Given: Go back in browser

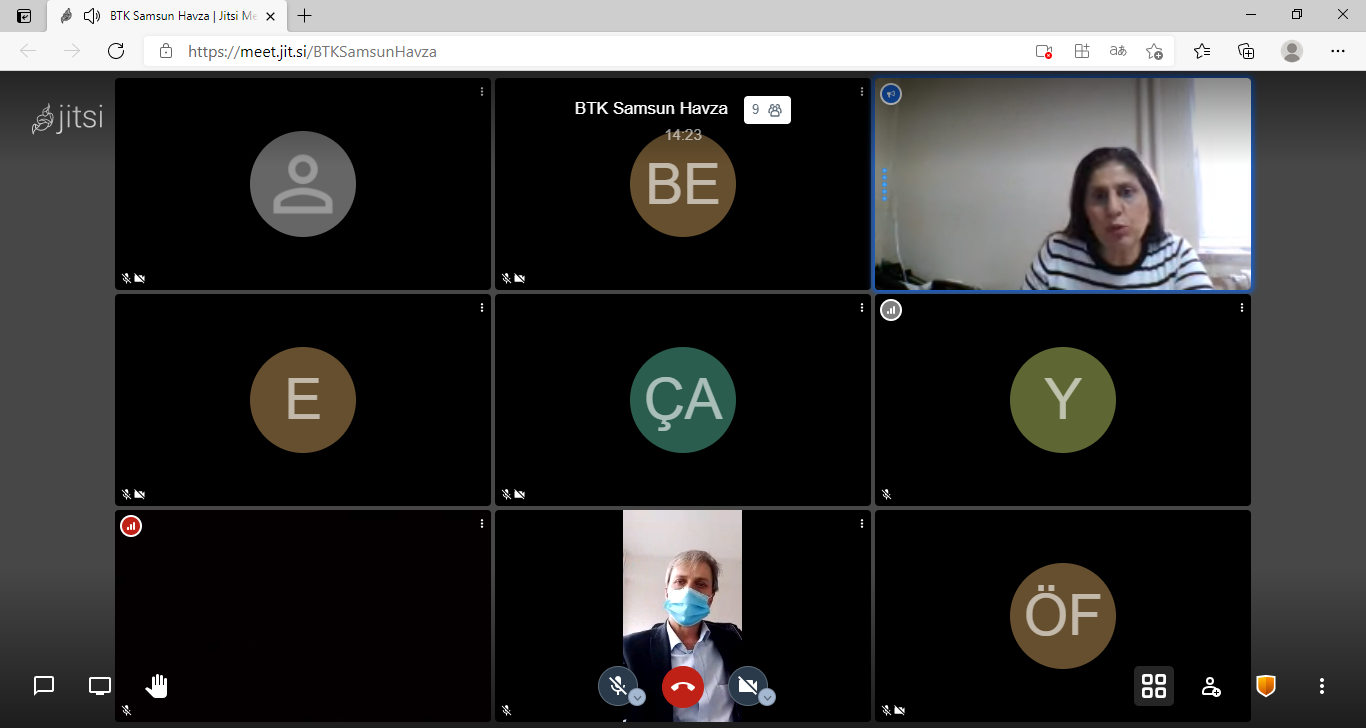Looking at the screenshot, I should pos(28,51).
